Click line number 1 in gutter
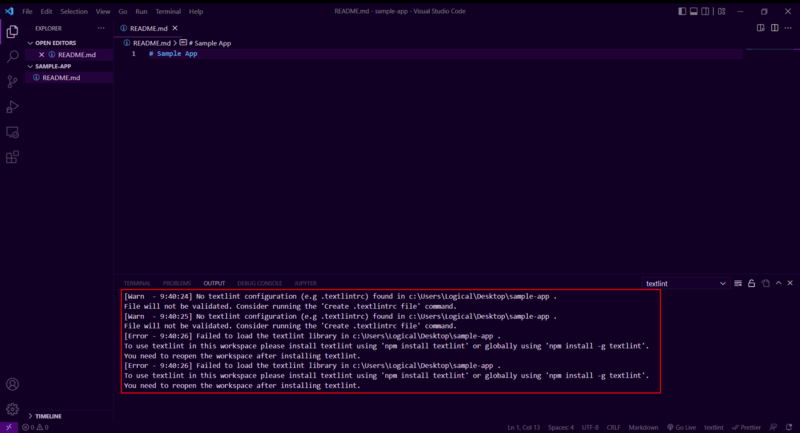Screen dimensions: 800x433 (x=134, y=54)
